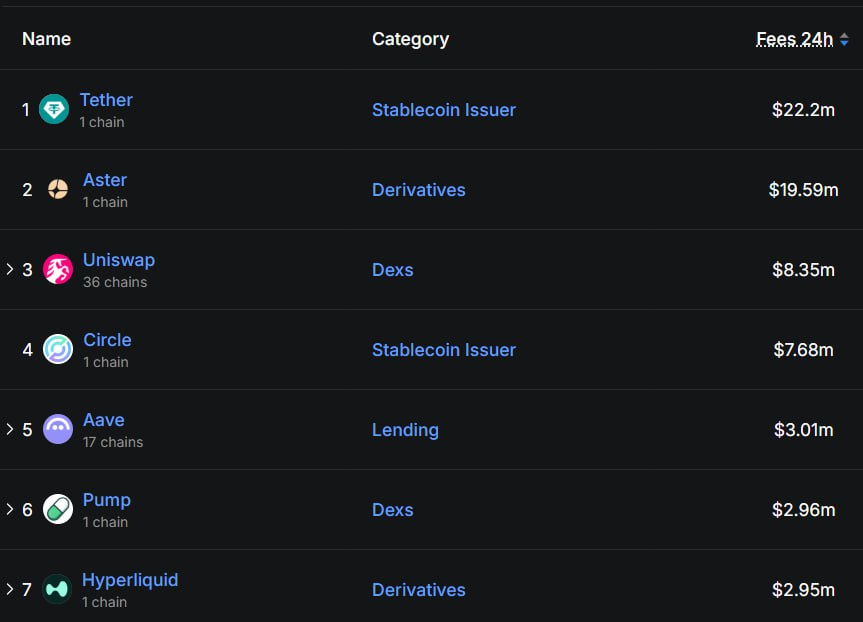Go to the Uniswap protocol link
Image resolution: width=863 pixels, height=622 pixels.
[119, 260]
